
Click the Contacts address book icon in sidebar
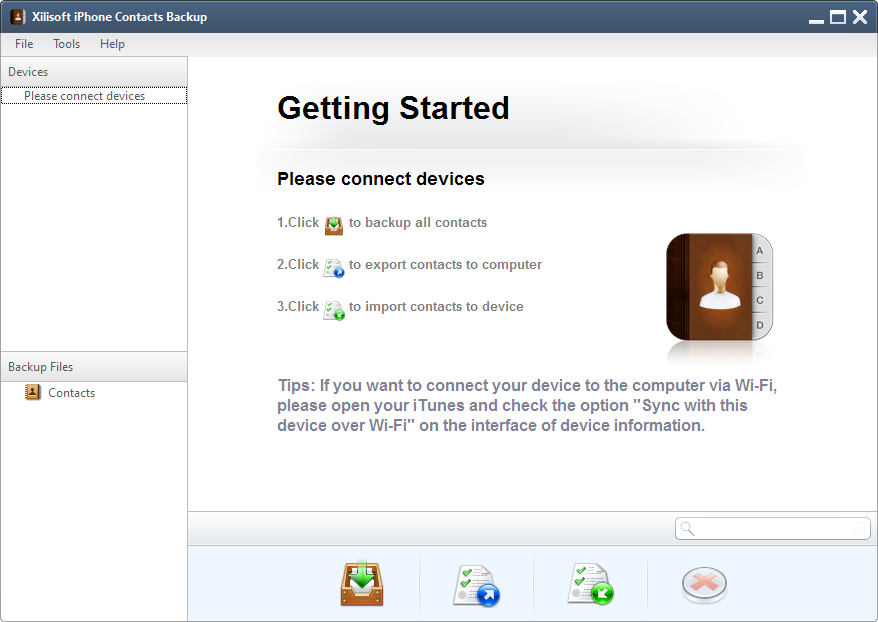(x=32, y=392)
